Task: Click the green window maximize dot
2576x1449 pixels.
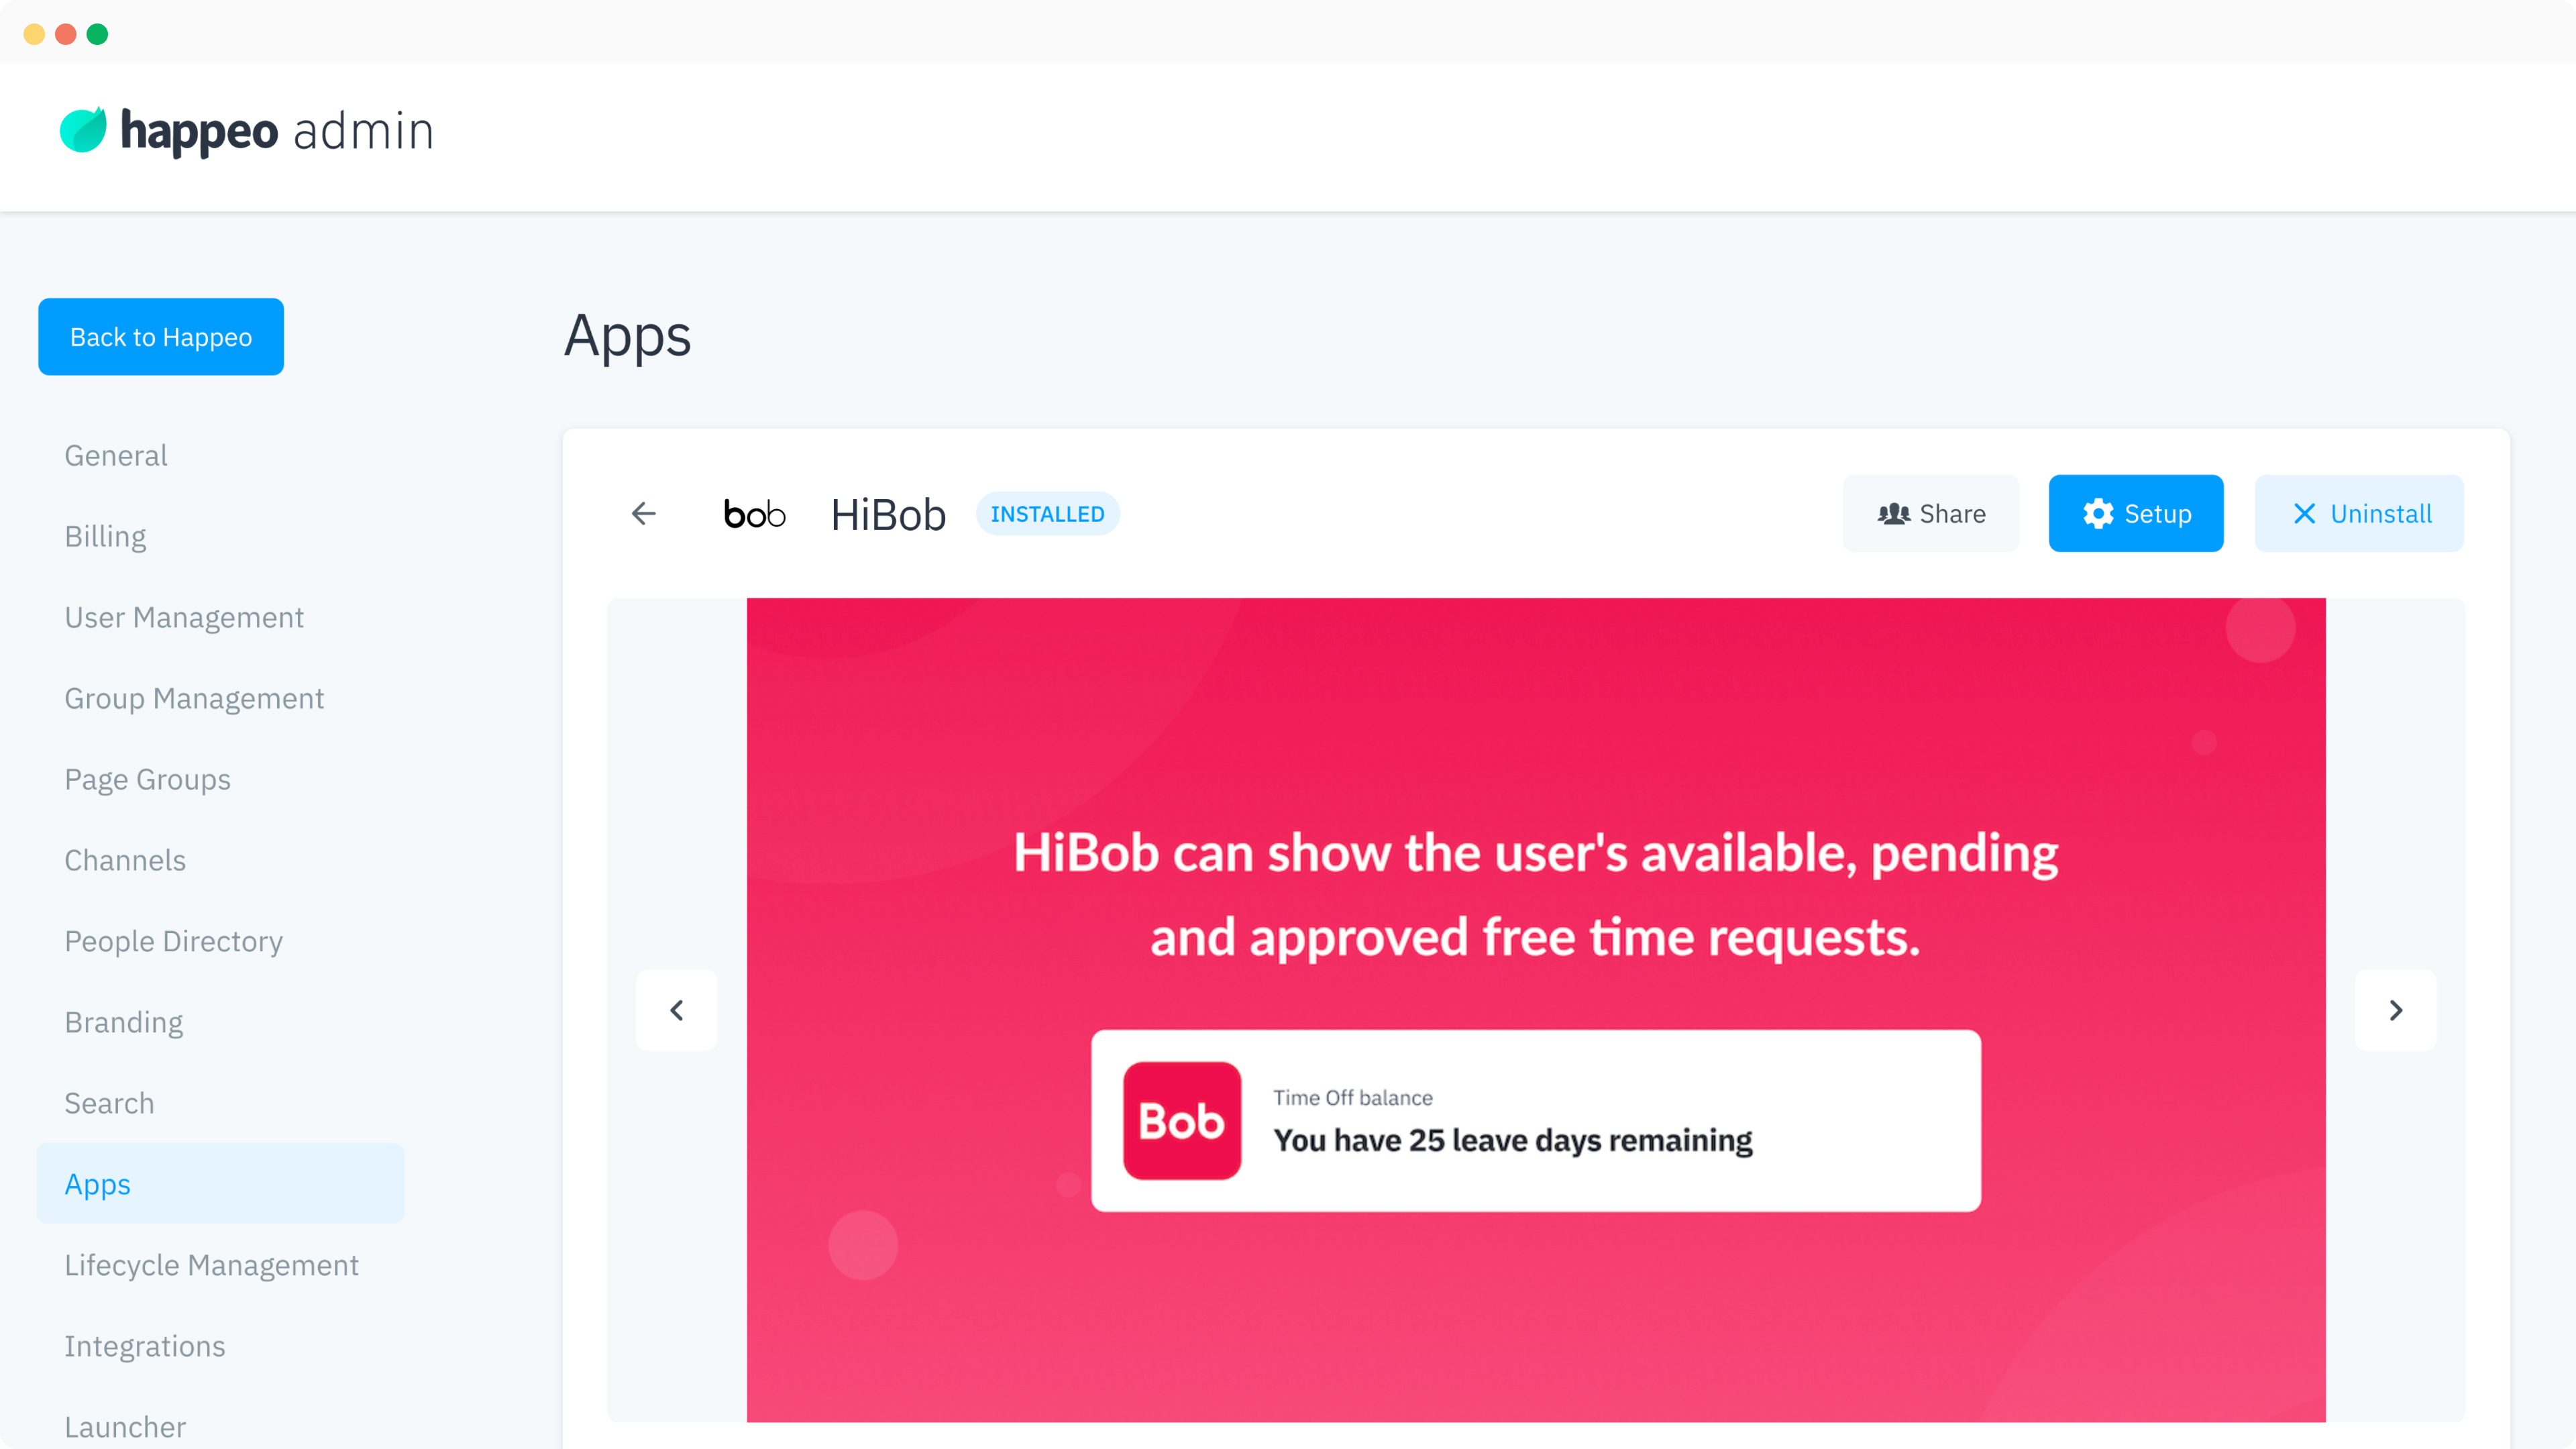Action: point(97,34)
